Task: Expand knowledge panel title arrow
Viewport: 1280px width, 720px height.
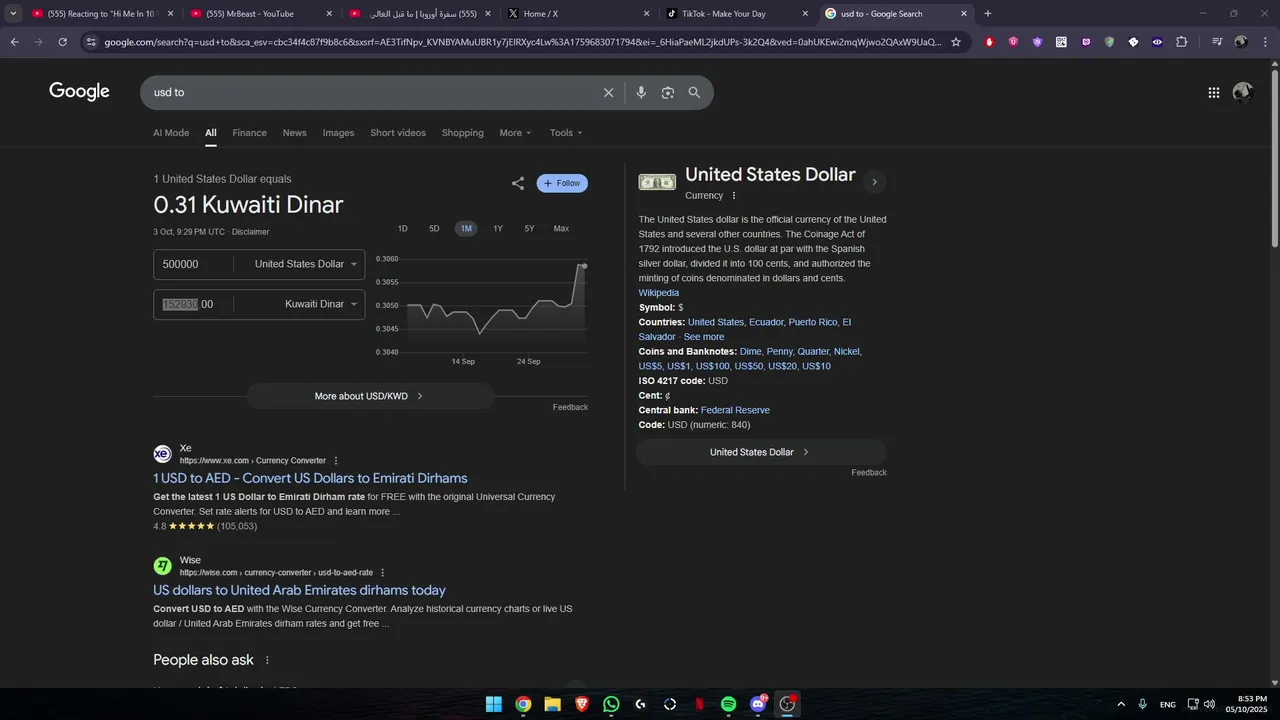Action: click(x=874, y=182)
